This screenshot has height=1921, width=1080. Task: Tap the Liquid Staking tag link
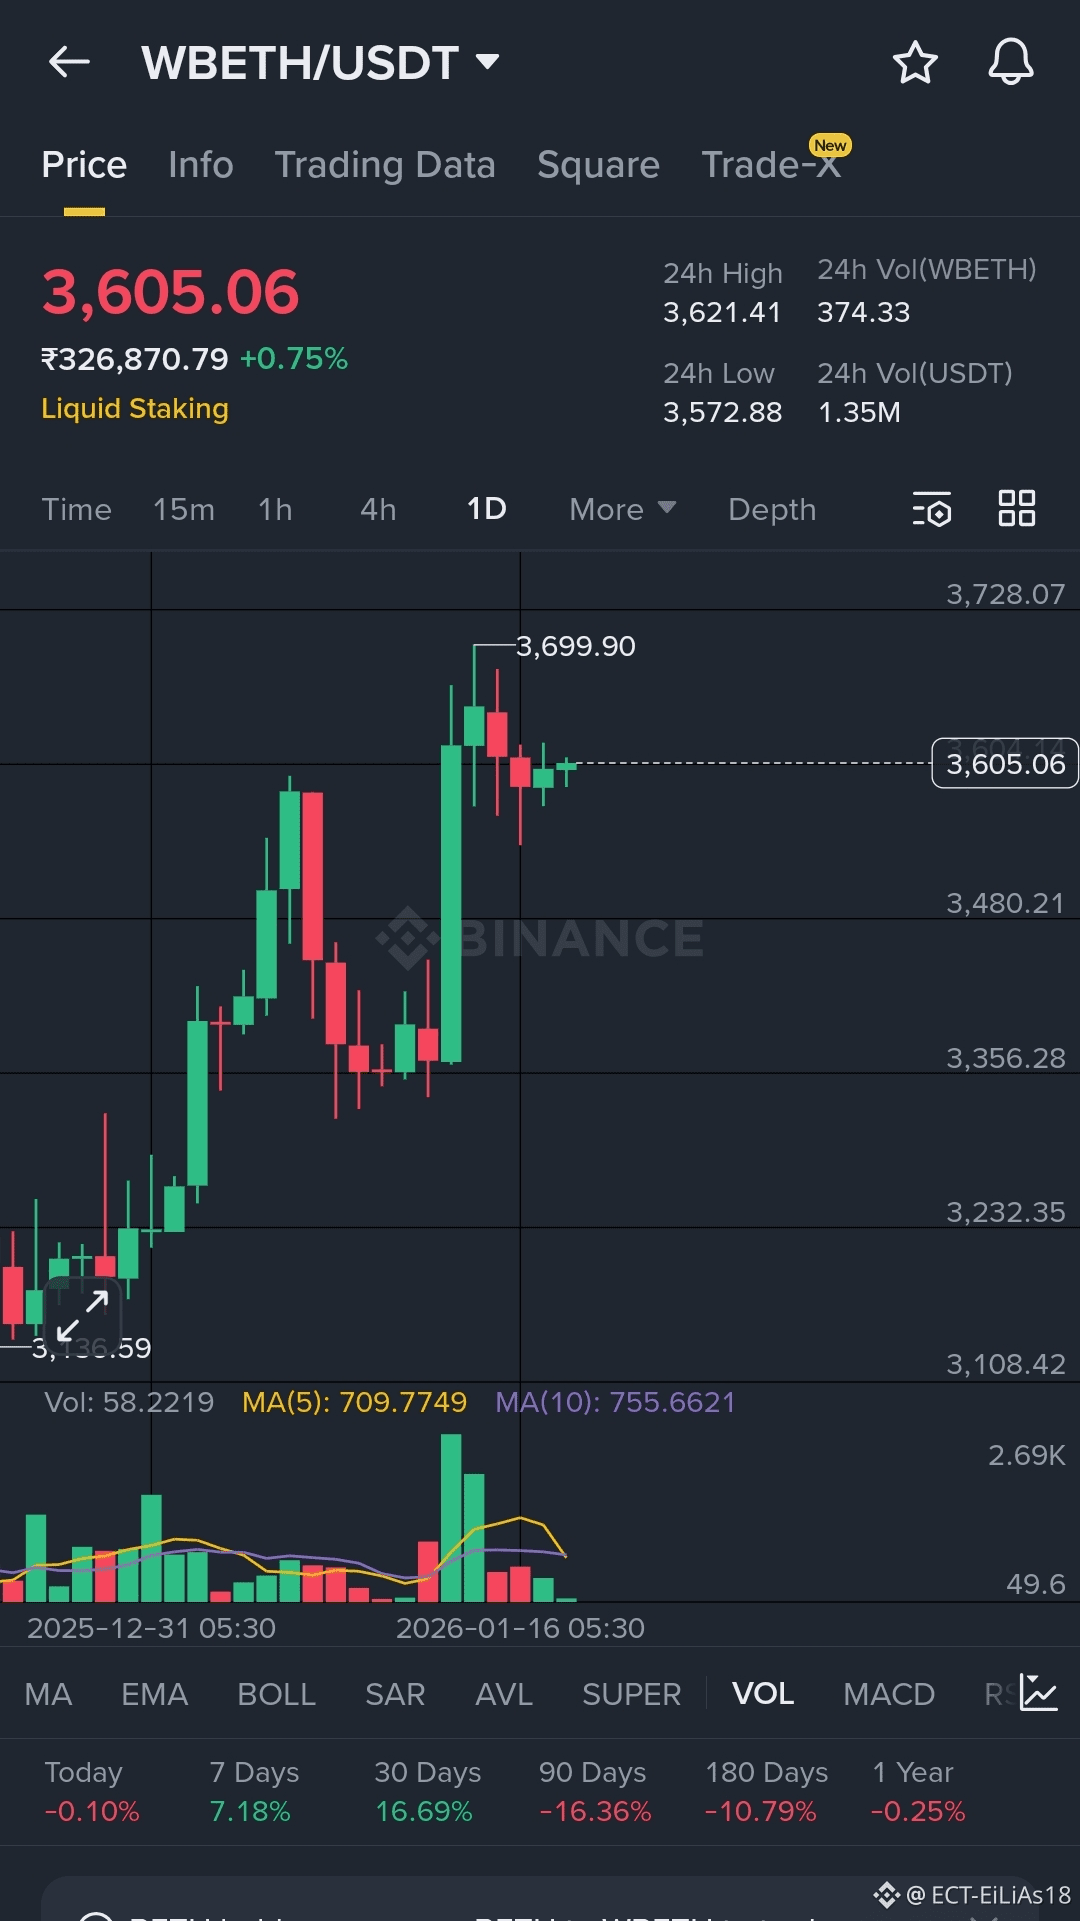(135, 408)
